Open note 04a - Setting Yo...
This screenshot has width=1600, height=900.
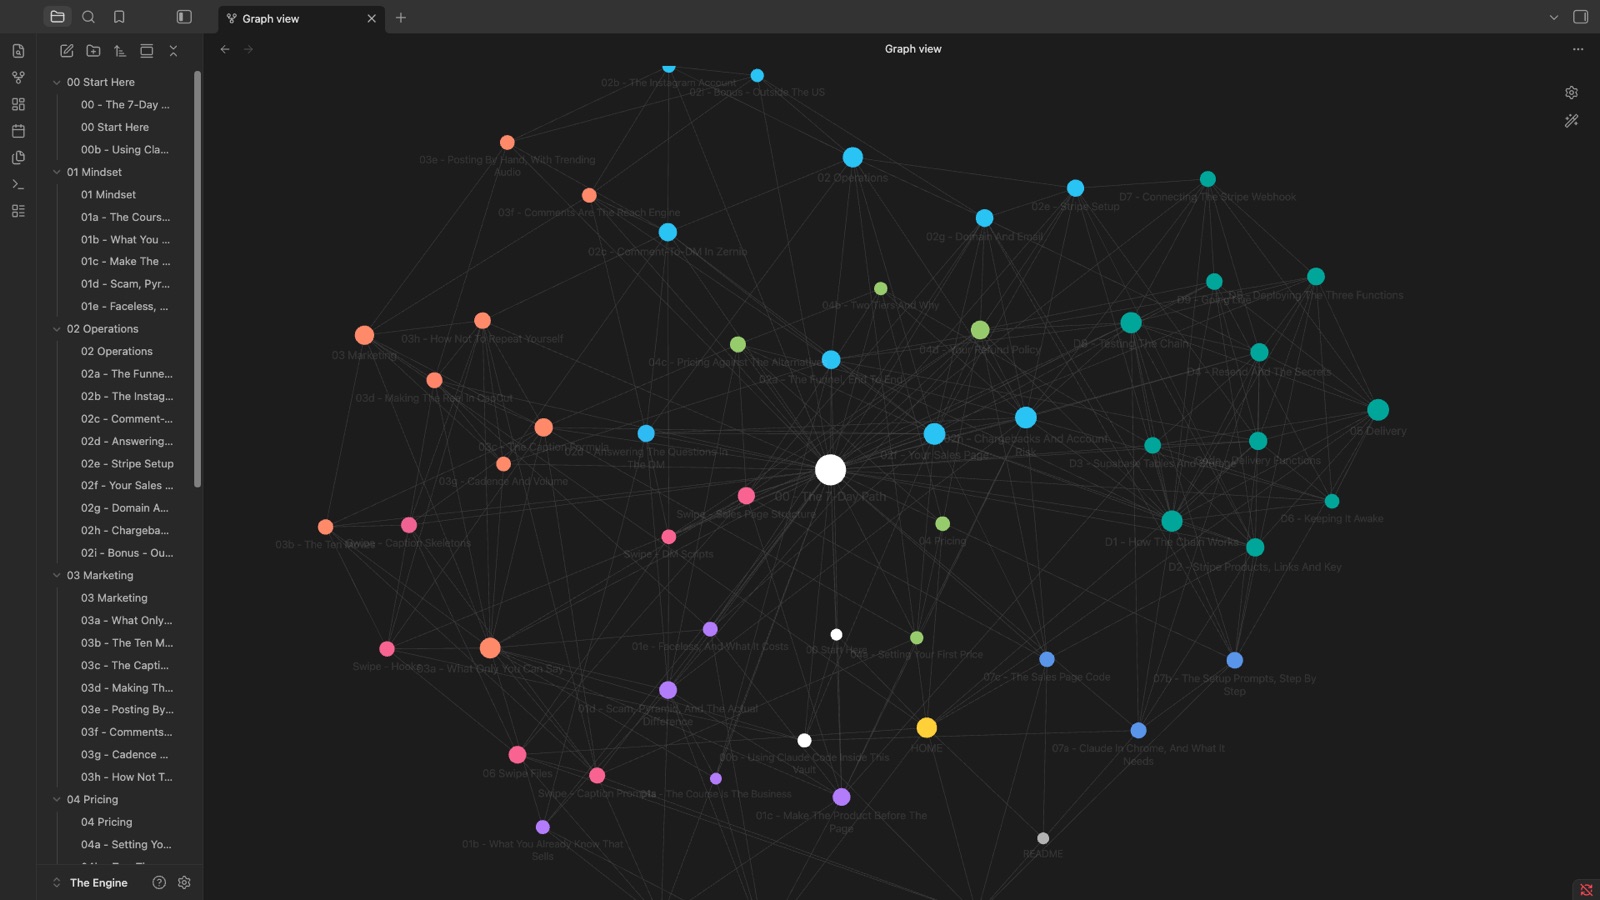(125, 844)
